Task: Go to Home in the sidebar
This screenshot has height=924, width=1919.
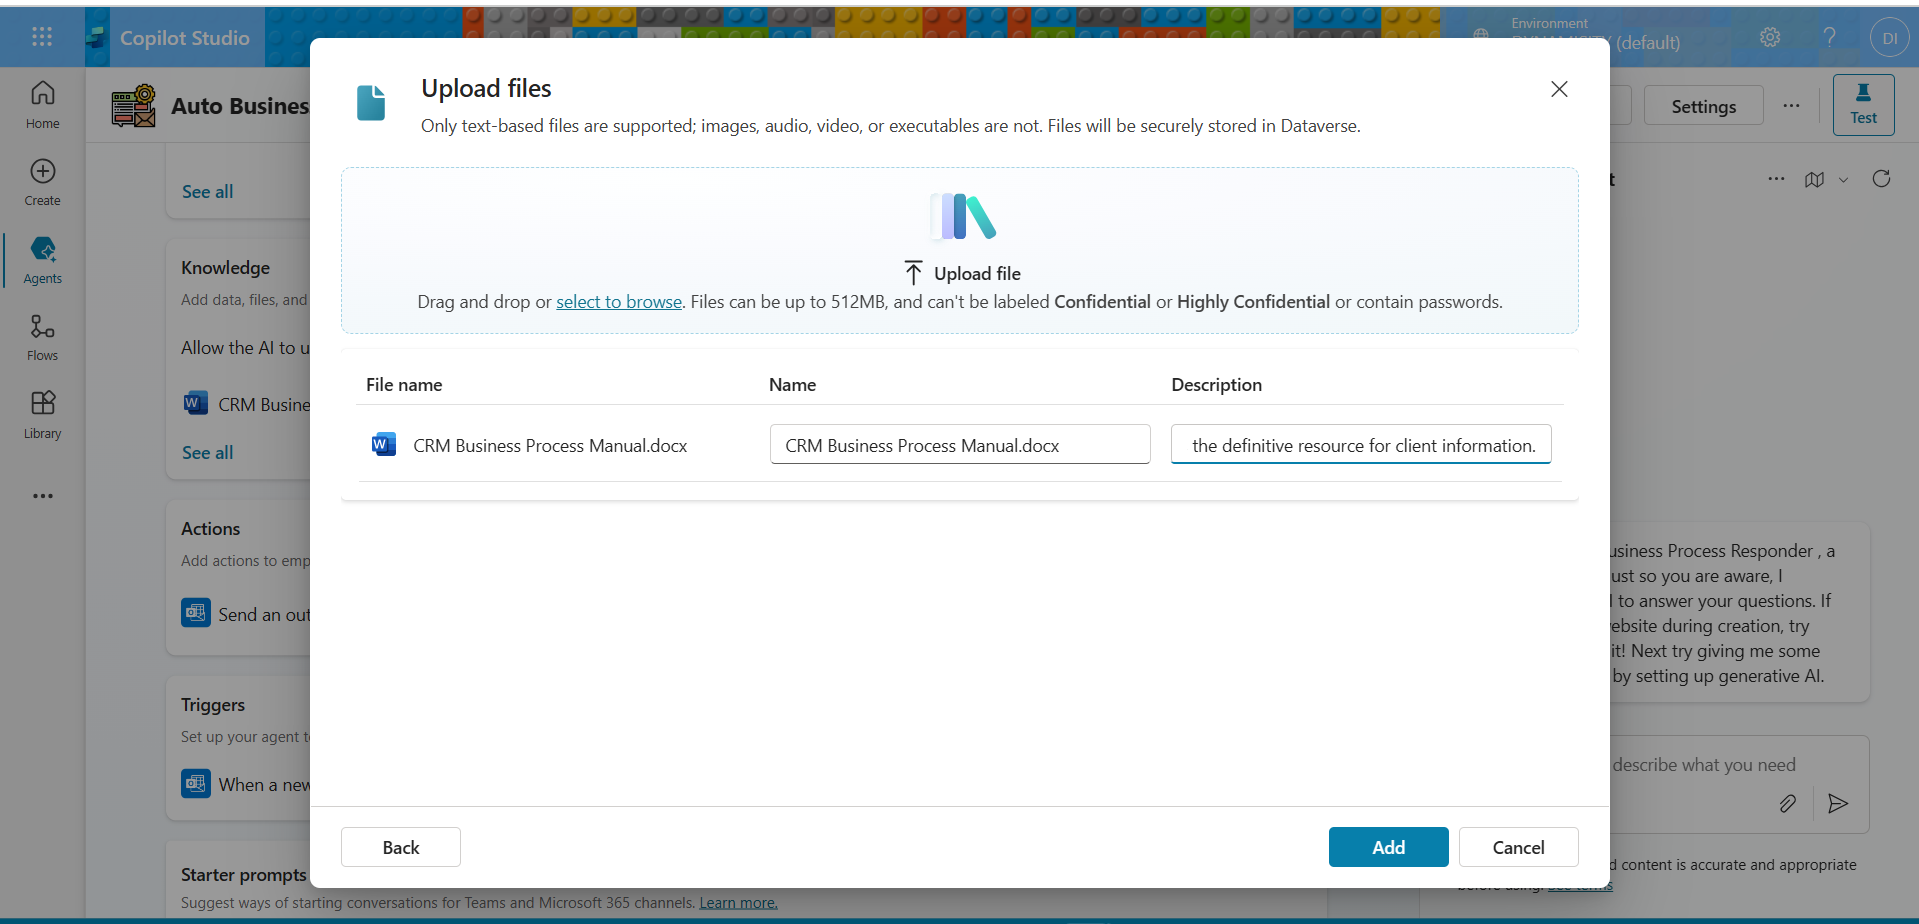Action: [42, 105]
